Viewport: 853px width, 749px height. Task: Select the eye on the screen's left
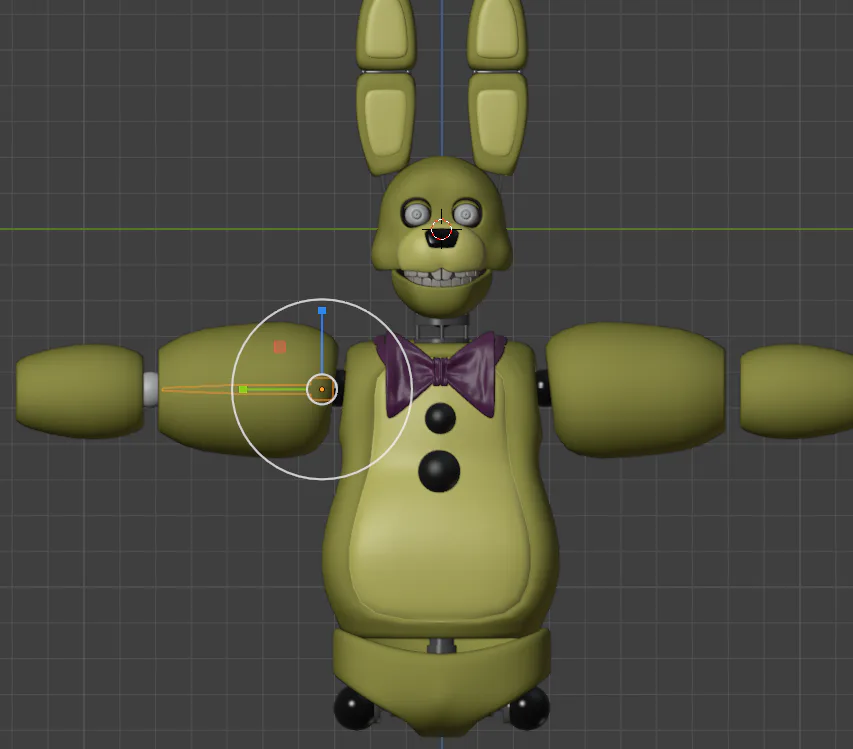[417, 214]
